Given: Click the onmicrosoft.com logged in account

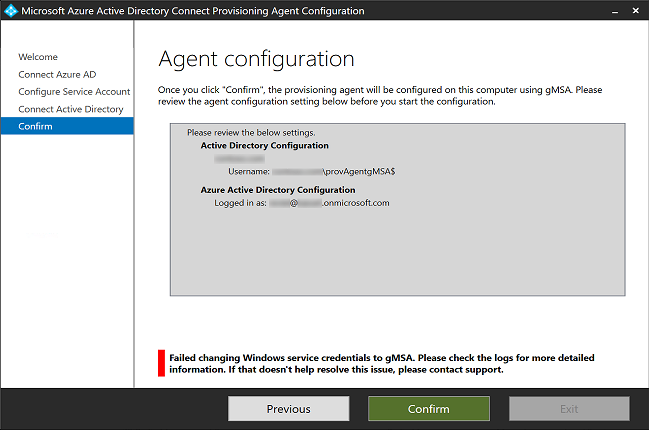Looking at the screenshot, I should [x=329, y=203].
